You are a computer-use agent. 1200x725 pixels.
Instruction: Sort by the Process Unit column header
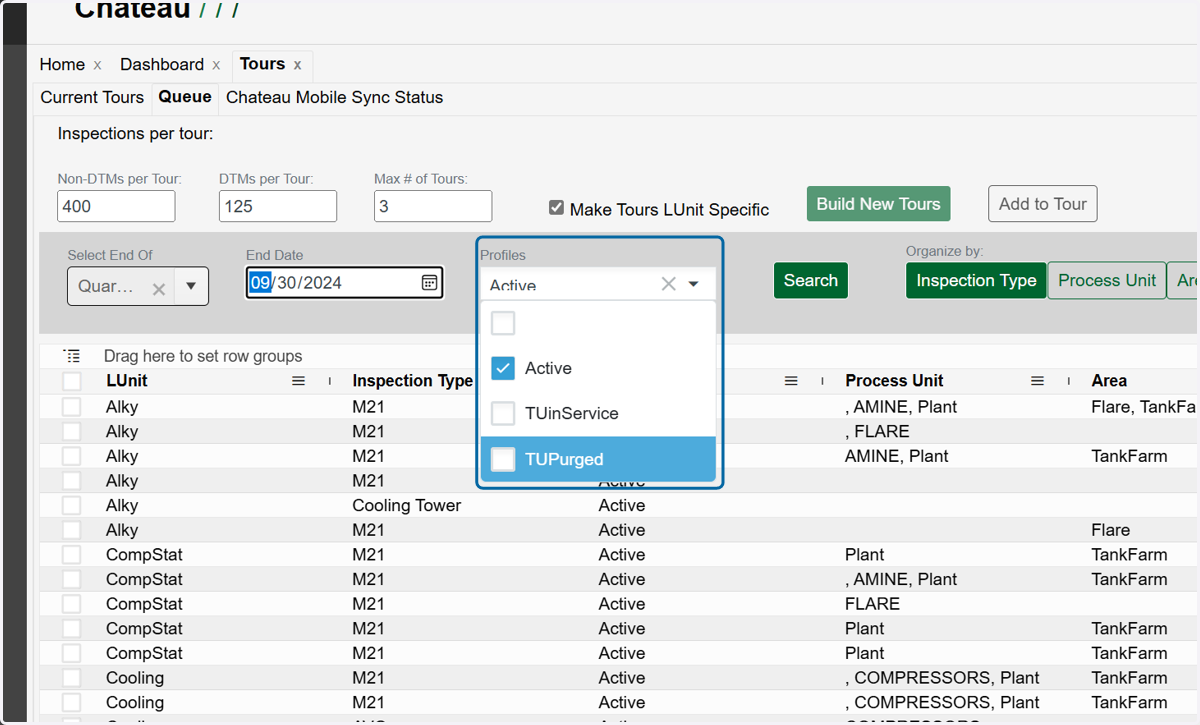894,381
